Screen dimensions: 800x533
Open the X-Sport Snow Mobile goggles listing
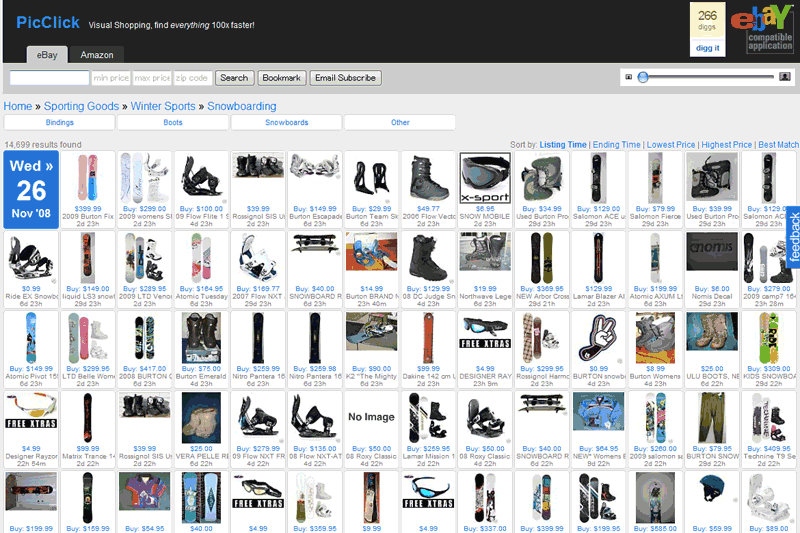point(485,177)
